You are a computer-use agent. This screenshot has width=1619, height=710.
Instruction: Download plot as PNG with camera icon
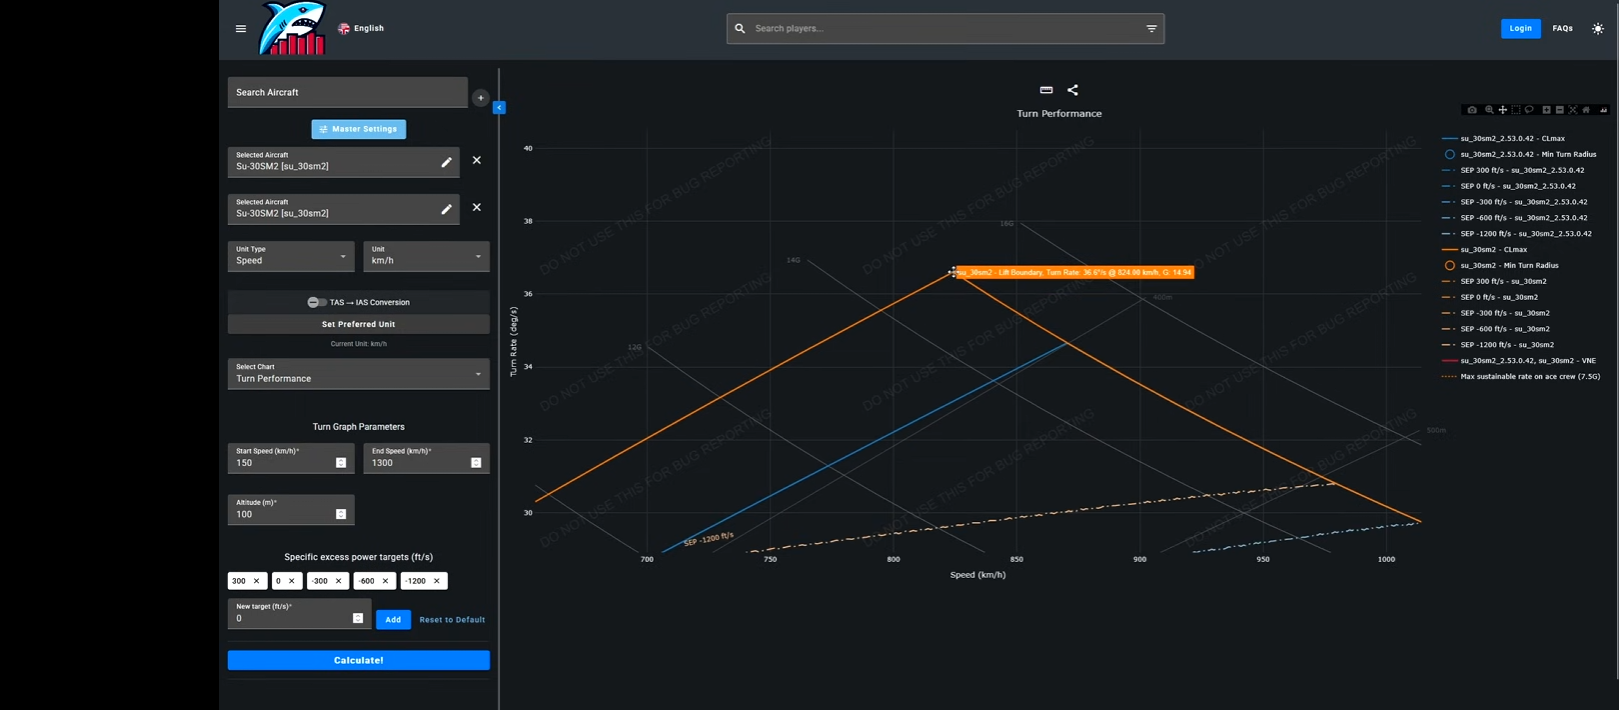[x=1472, y=110]
